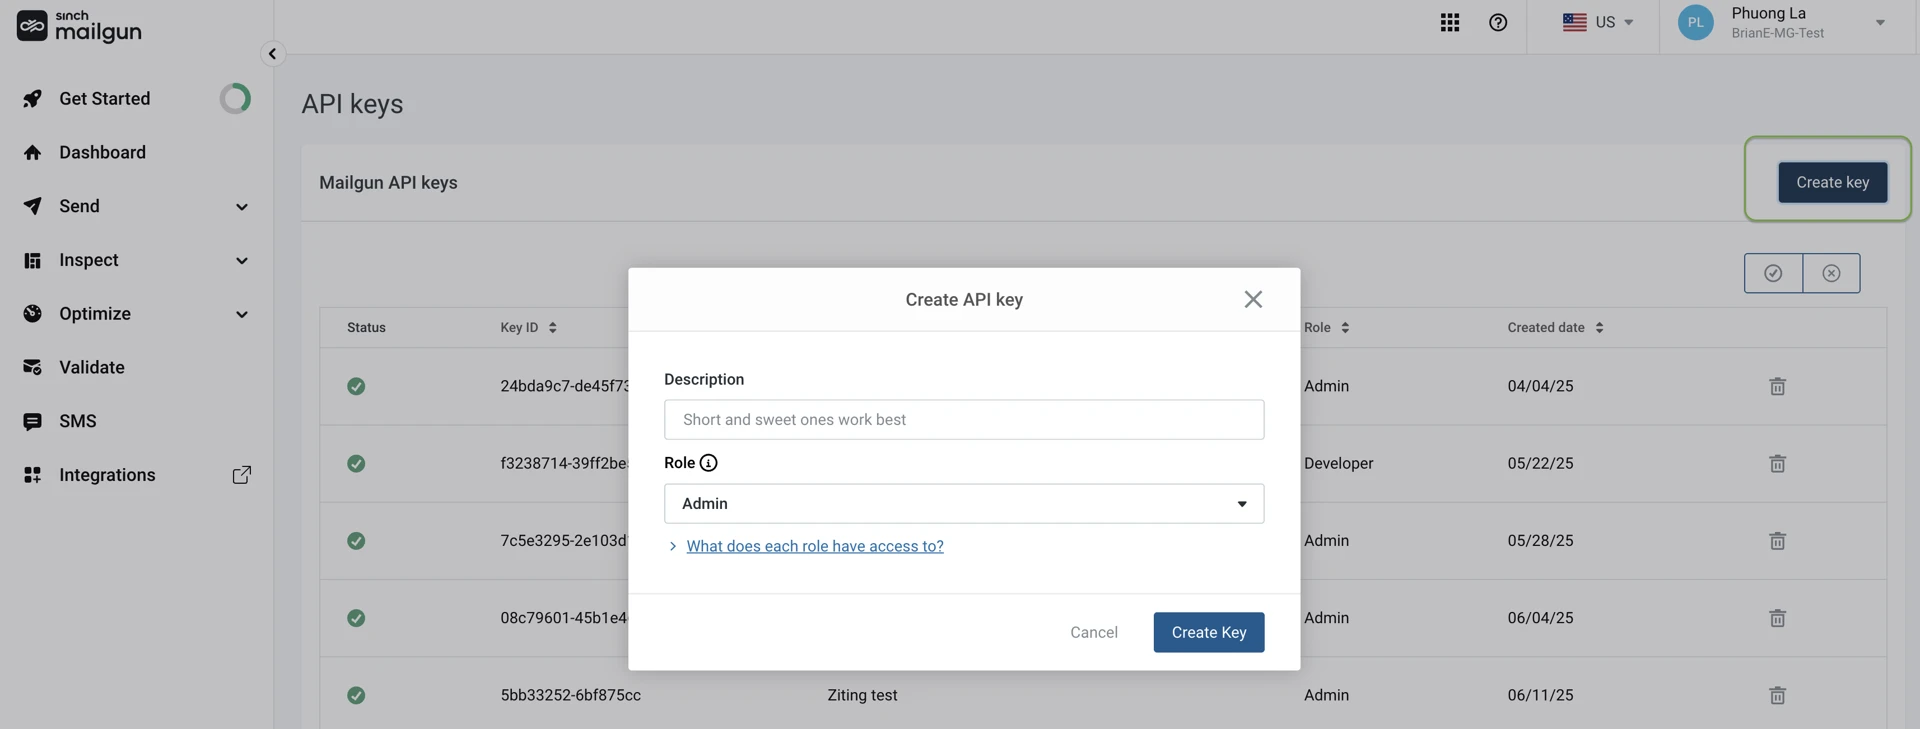This screenshot has height=729, width=1920.
Task: Expand the Inspect menu chevron
Action: [241, 261]
